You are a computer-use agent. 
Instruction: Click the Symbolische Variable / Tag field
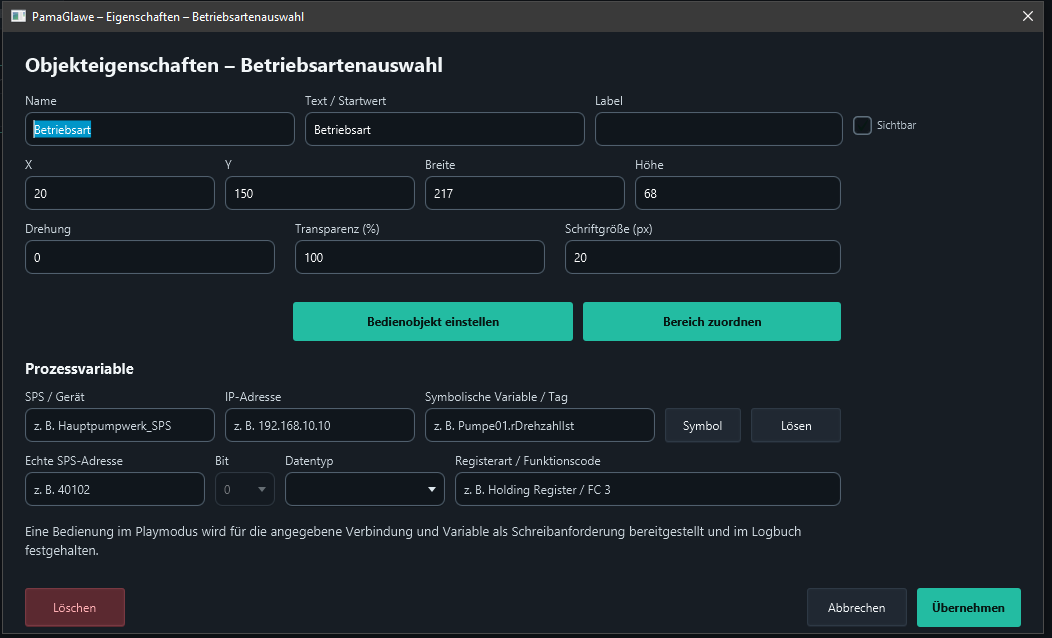click(539, 425)
